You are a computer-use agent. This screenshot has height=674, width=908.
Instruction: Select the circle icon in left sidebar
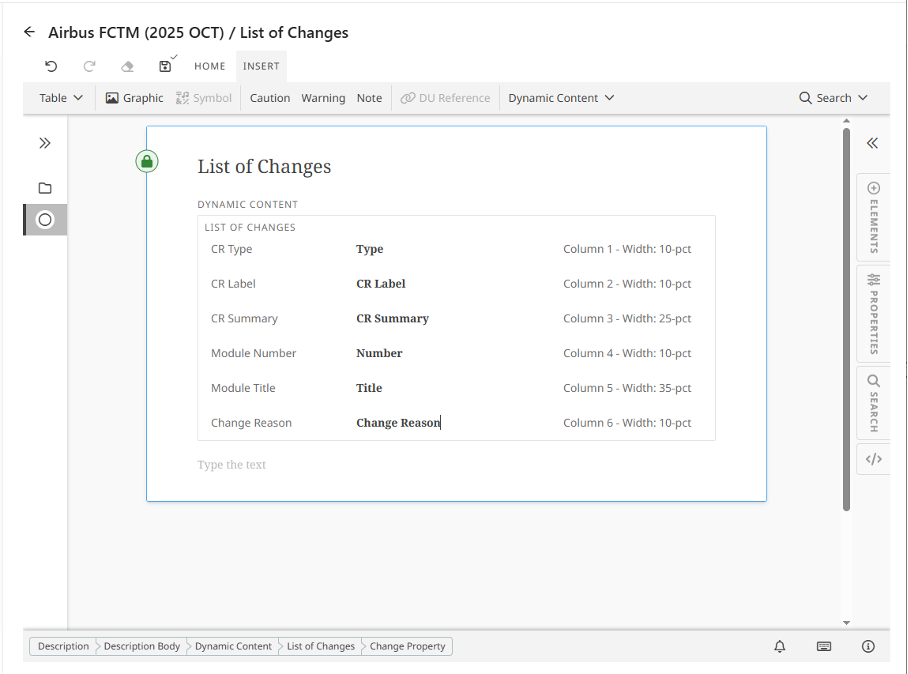pos(45,219)
